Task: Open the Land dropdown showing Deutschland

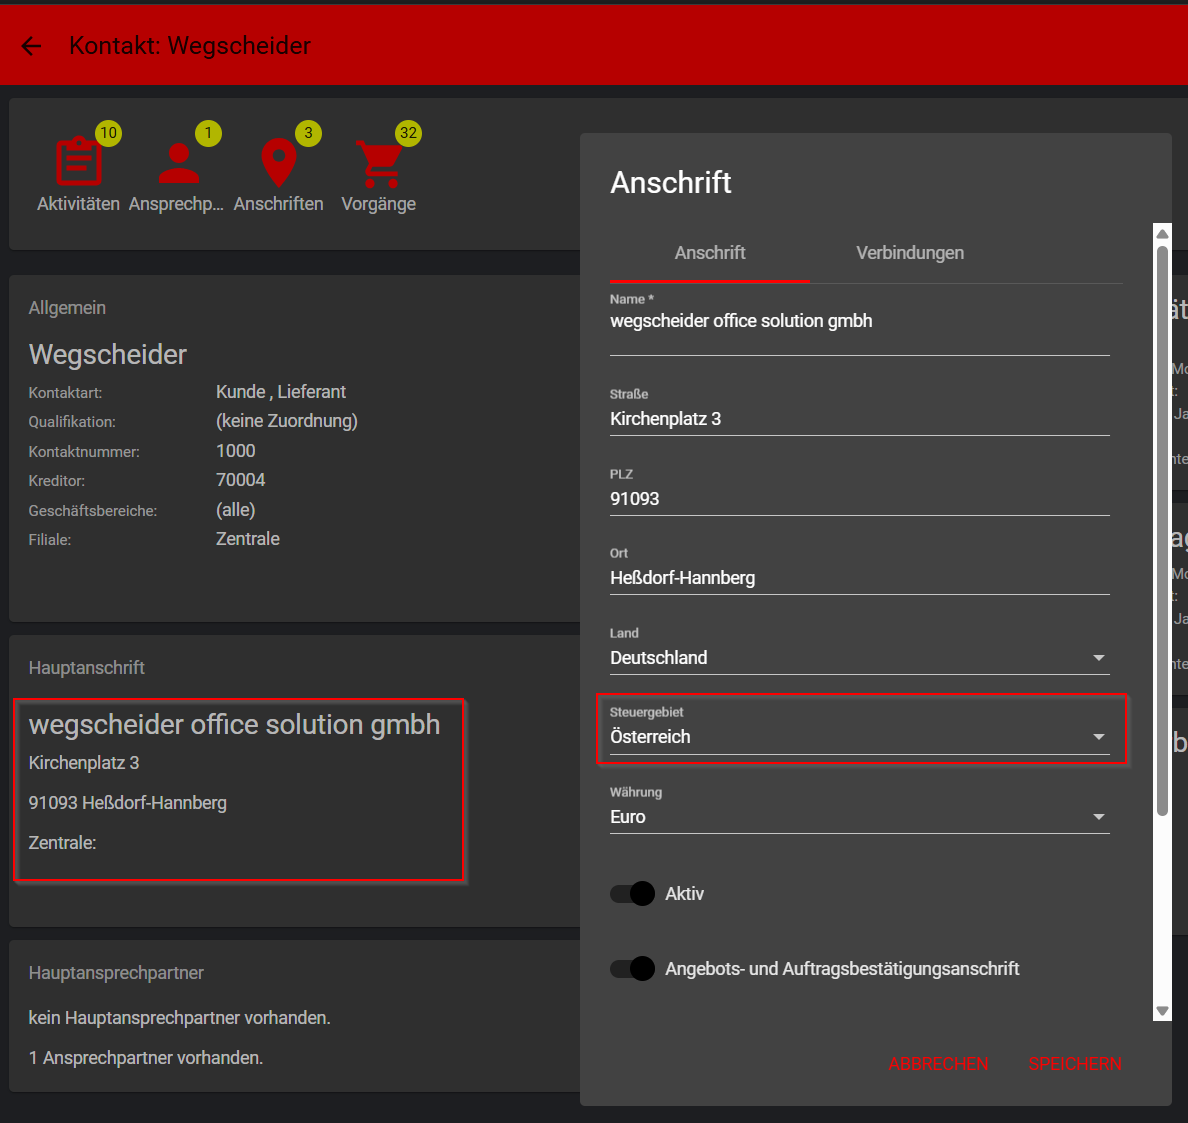Action: coord(860,658)
